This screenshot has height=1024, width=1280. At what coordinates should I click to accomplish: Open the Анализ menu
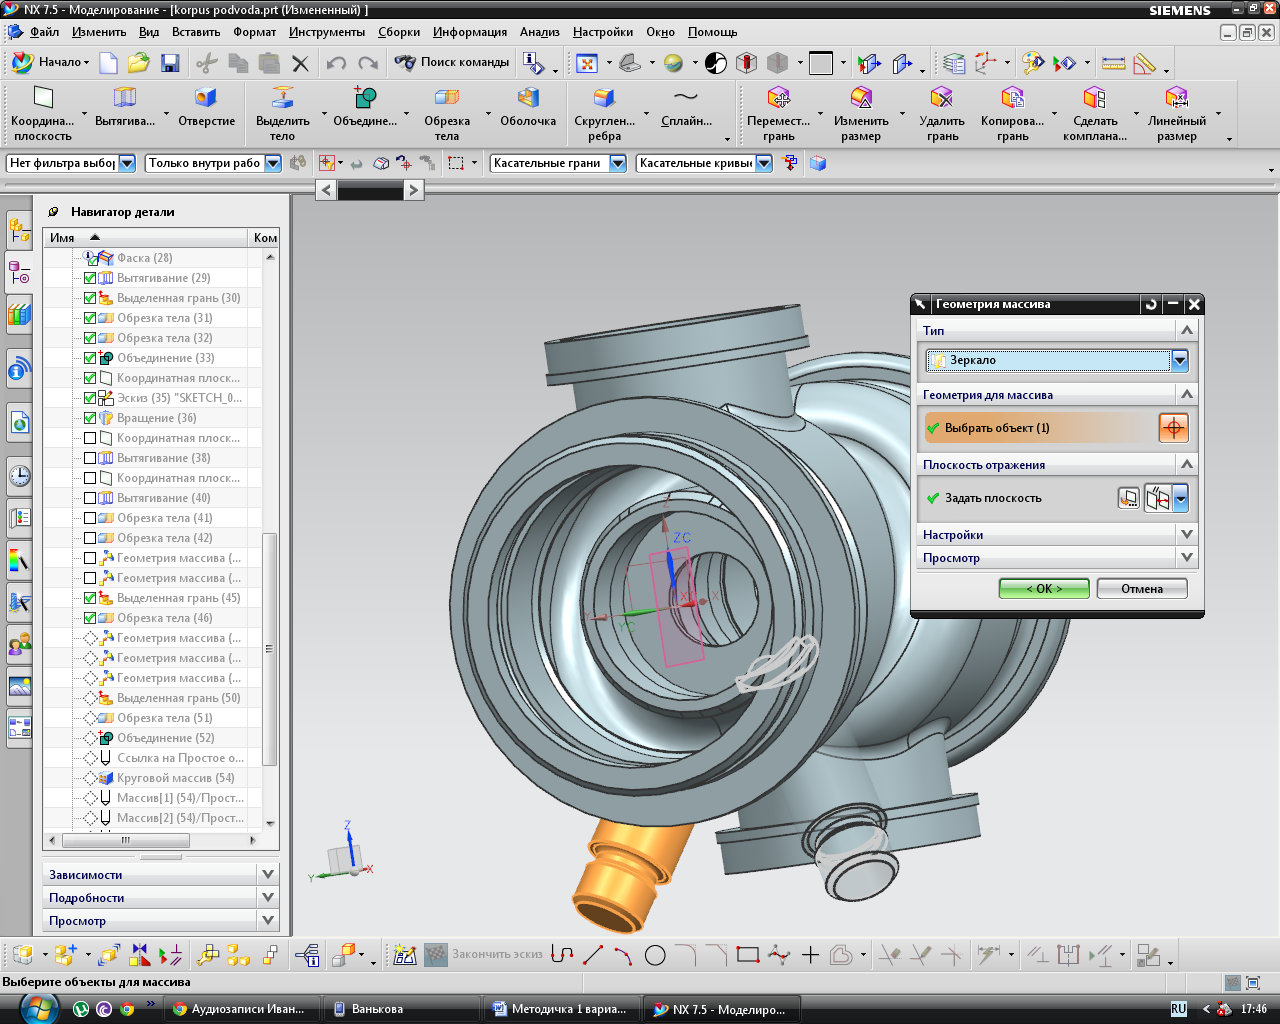tap(539, 32)
